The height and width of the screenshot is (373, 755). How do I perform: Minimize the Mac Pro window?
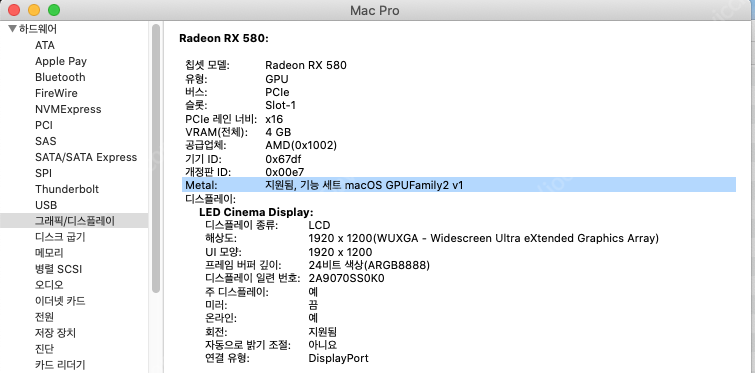[x=34, y=10]
